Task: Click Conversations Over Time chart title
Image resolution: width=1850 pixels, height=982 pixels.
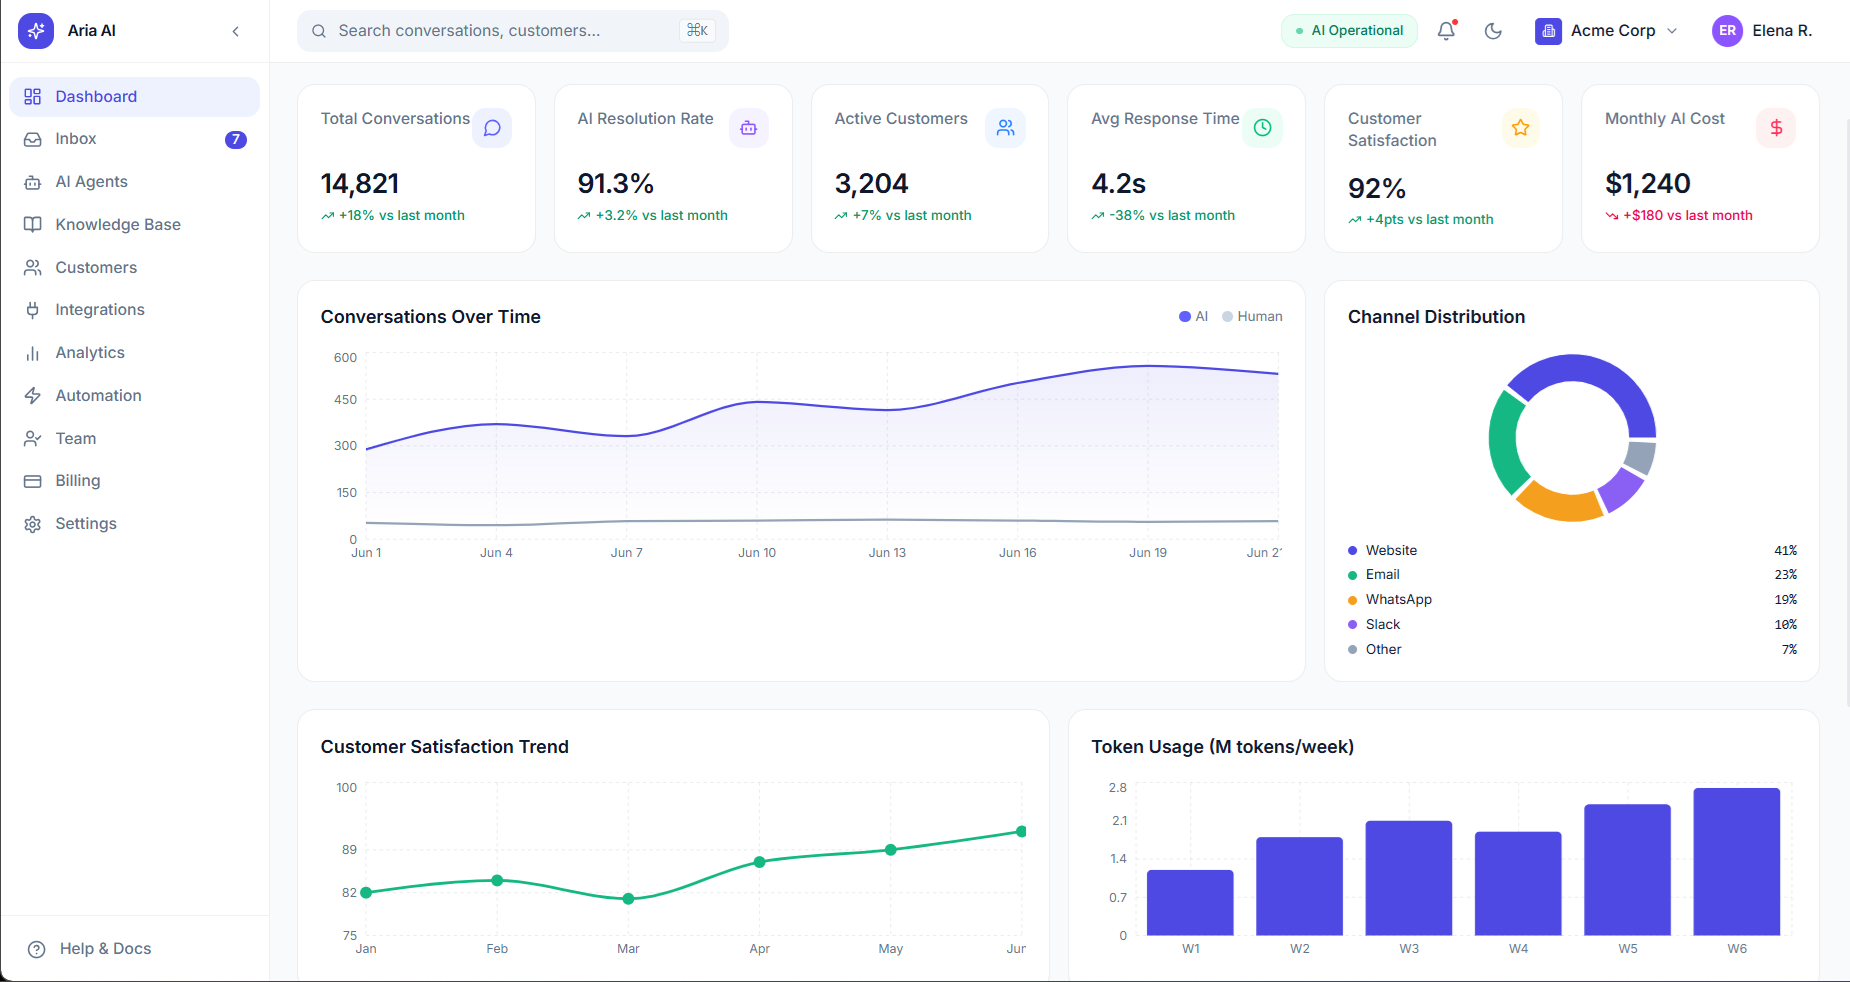Action: coord(431,317)
